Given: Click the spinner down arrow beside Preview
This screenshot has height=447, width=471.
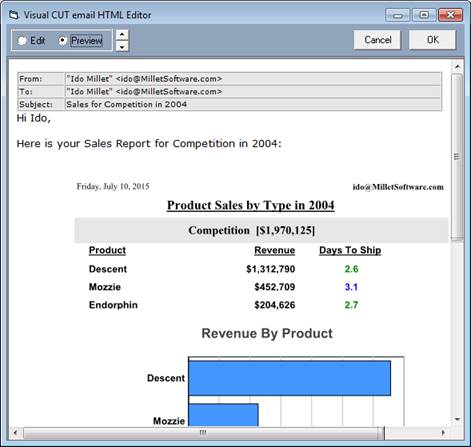Looking at the screenshot, I should click(122, 46).
